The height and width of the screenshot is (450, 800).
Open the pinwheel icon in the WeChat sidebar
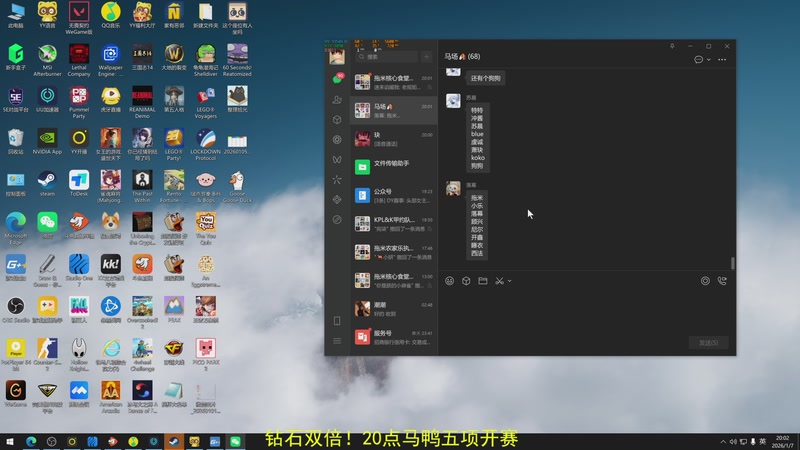[x=337, y=180]
